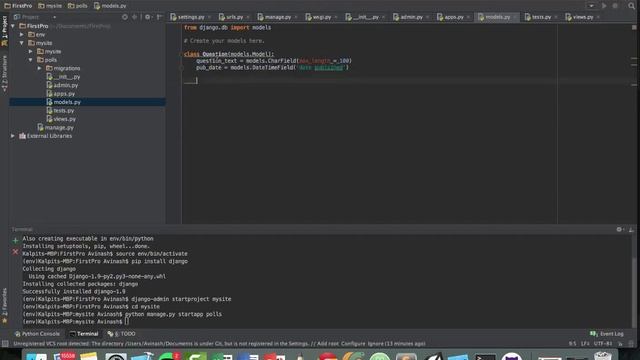This screenshot has width=640, height=360.
Task: Open the Favorites side tool window strip
Action: (x=4, y=305)
